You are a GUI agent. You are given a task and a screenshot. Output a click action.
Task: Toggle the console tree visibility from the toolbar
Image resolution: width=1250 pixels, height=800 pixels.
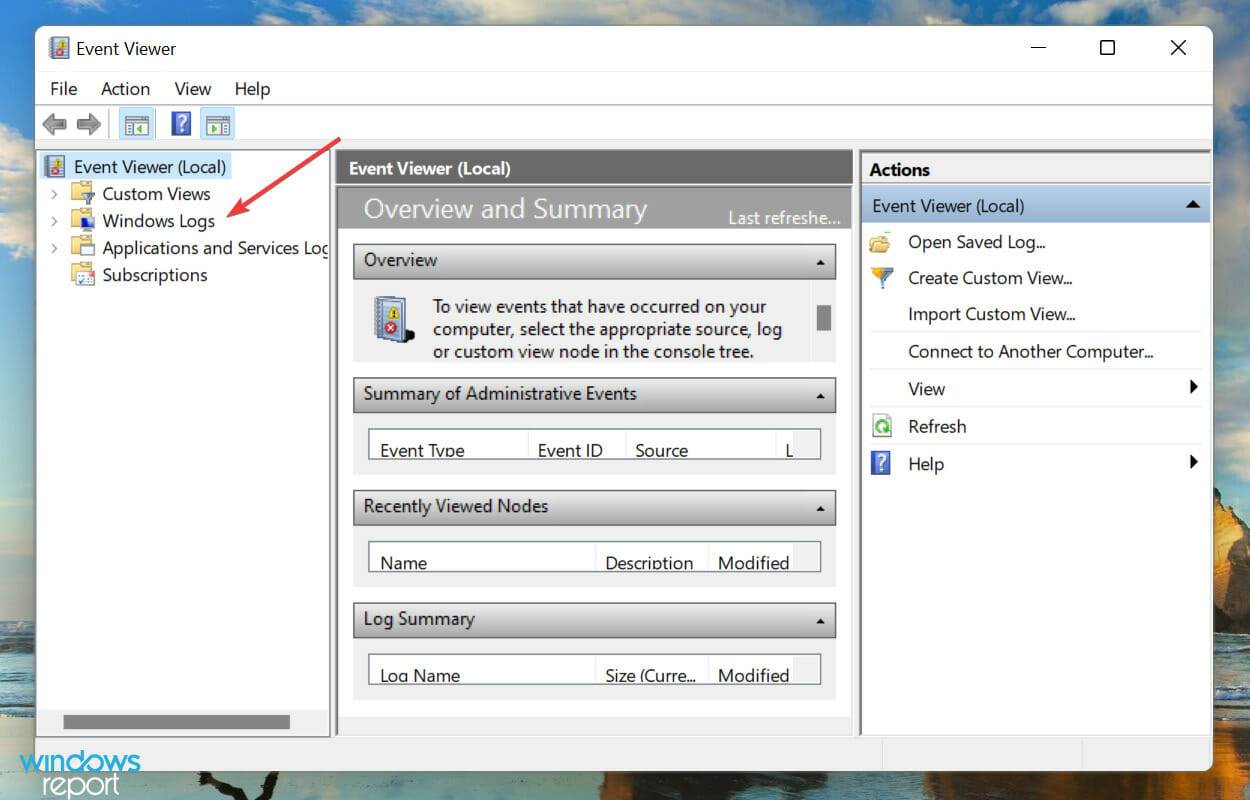[x=137, y=123]
